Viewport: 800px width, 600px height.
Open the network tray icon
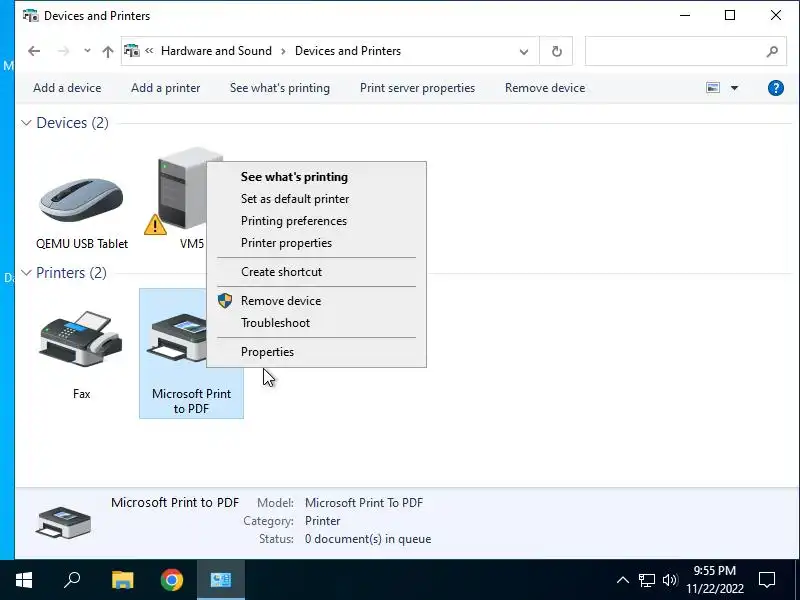click(646, 580)
